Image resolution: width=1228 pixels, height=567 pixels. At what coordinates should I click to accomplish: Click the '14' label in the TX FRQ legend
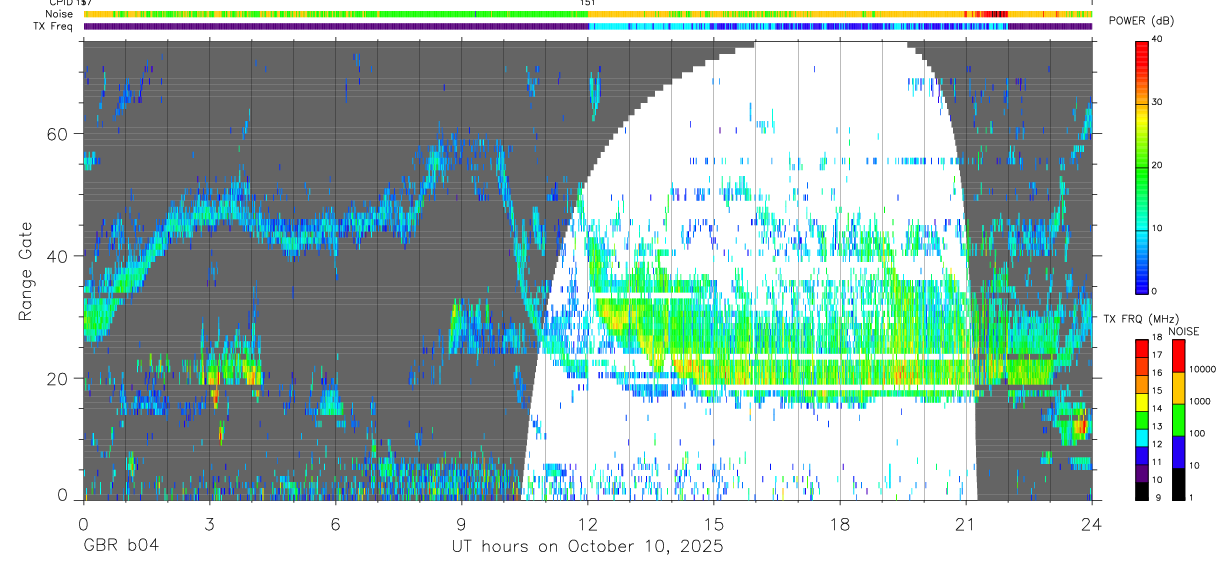1158,408
